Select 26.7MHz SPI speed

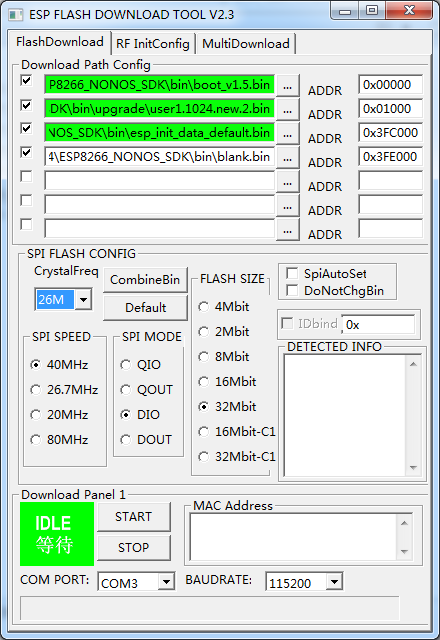pos(36,390)
